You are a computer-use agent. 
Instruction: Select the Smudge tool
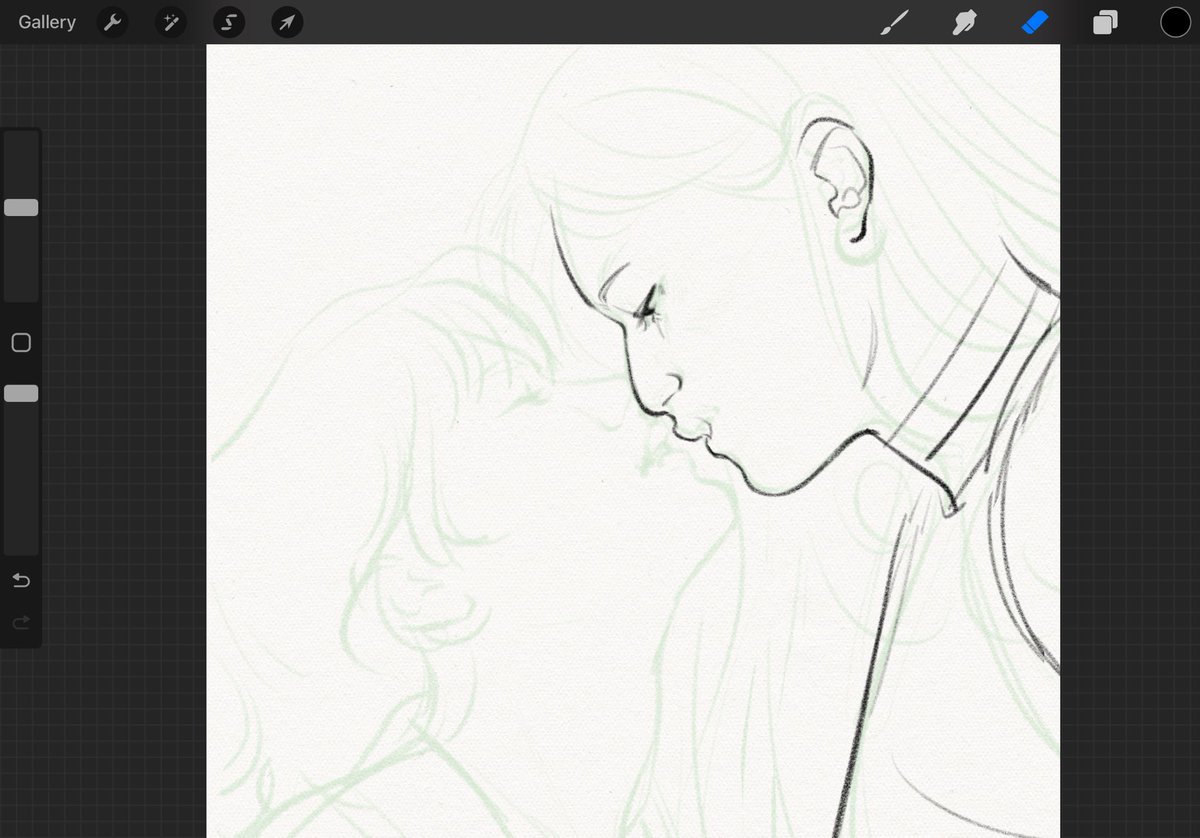pyautogui.click(x=964, y=22)
